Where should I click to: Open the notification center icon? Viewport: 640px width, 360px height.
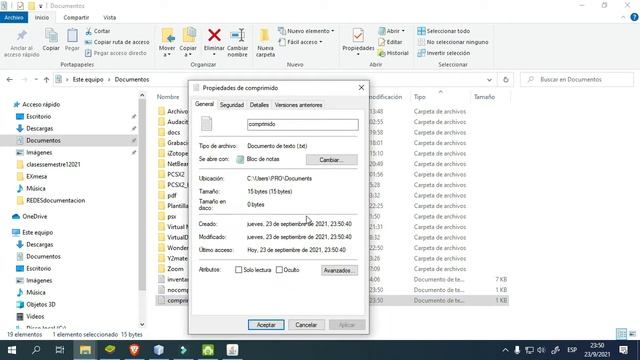[623, 350]
